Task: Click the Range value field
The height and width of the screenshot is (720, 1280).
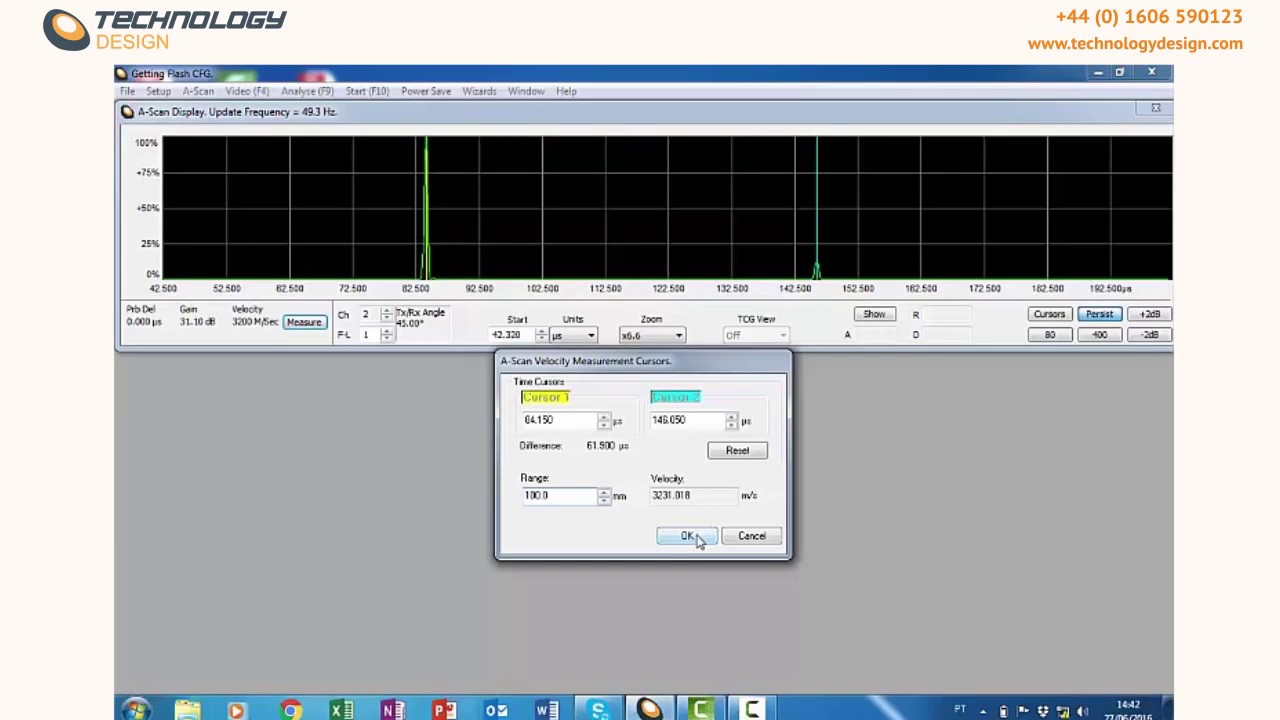Action: pyautogui.click(x=559, y=496)
